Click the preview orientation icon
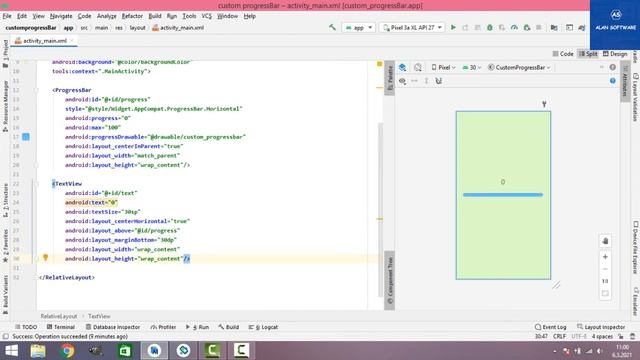The width and height of the screenshot is (640, 360). [x=418, y=67]
